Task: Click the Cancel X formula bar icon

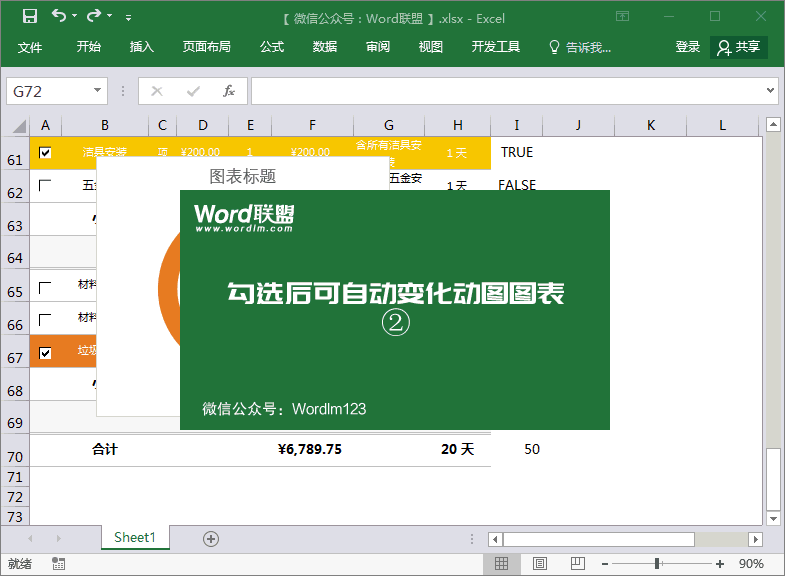Action: pos(157,91)
